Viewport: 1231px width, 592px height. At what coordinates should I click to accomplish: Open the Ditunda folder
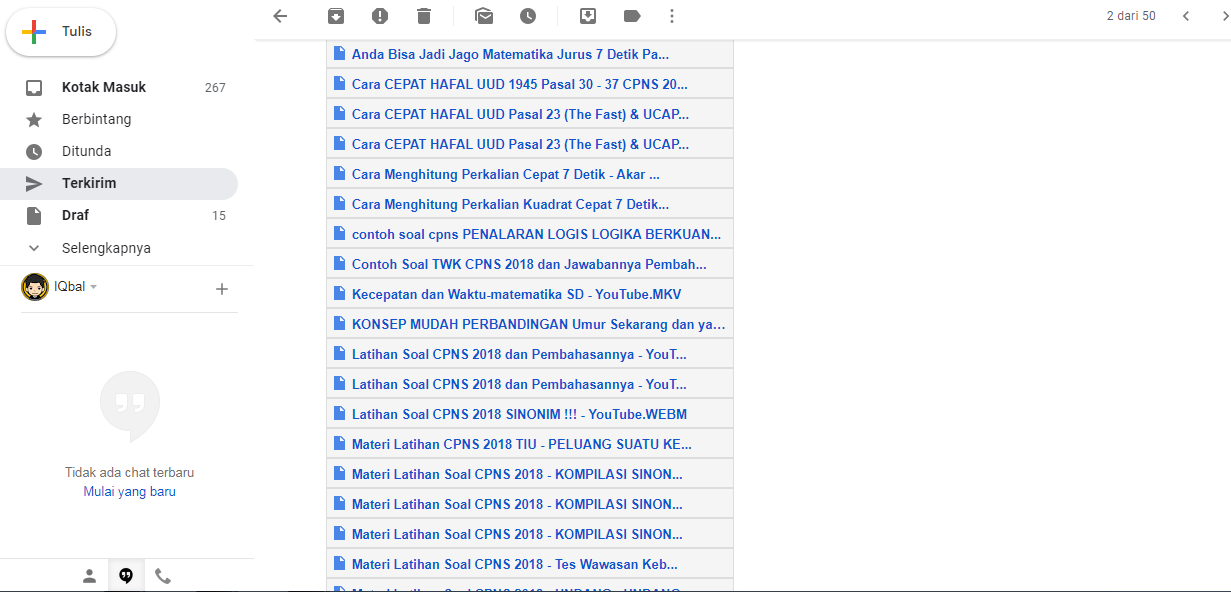(119, 152)
